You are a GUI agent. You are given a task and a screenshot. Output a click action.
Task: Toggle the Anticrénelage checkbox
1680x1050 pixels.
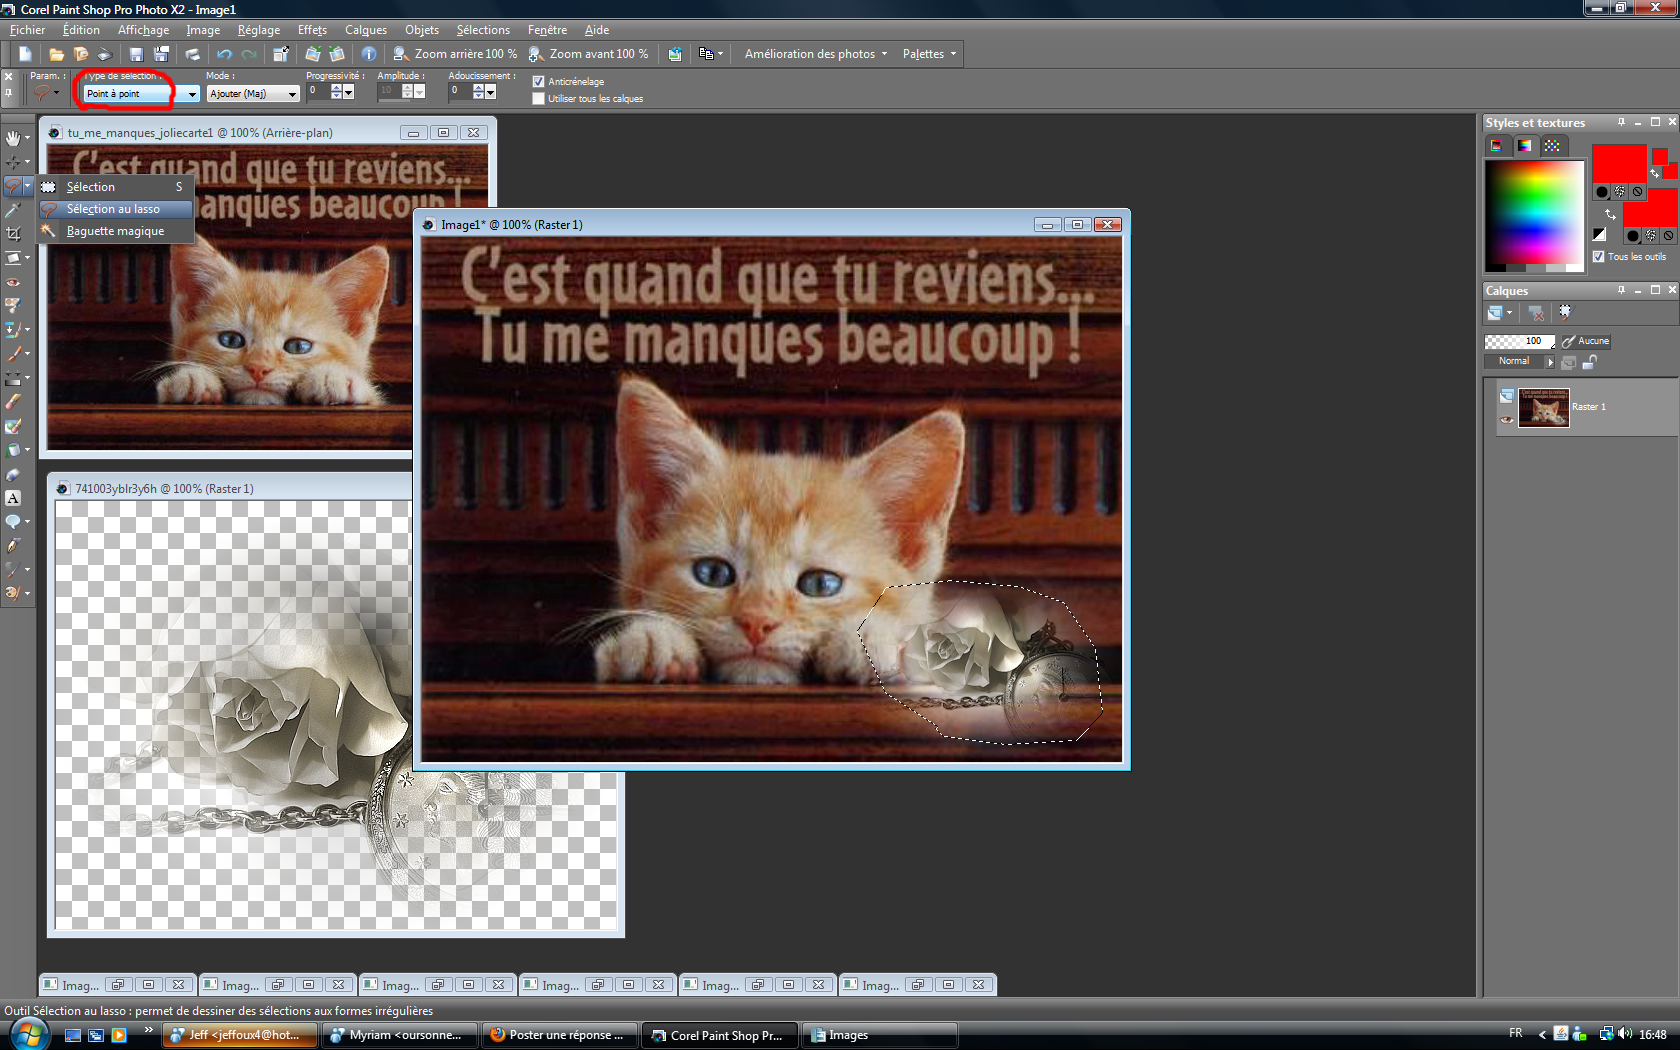click(x=539, y=82)
